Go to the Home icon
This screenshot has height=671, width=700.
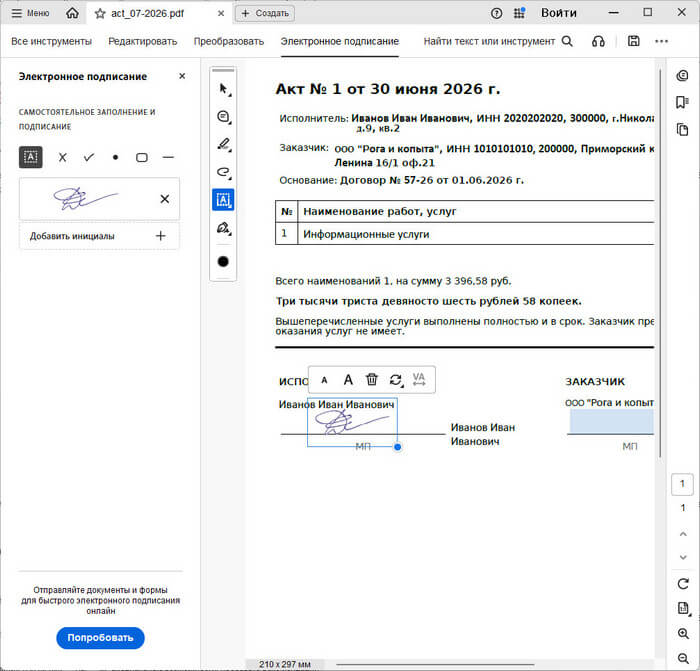[x=72, y=13]
